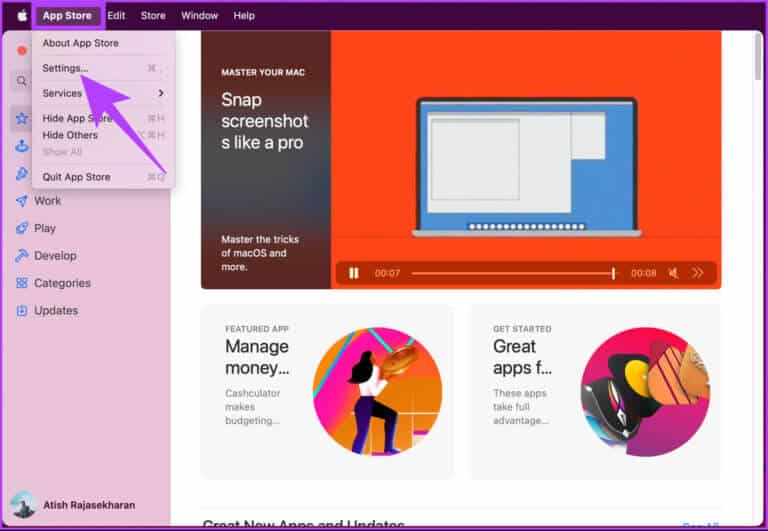Choose Quit App Store
The width and height of the screenshot is (768, 531).
coord(76,177)
